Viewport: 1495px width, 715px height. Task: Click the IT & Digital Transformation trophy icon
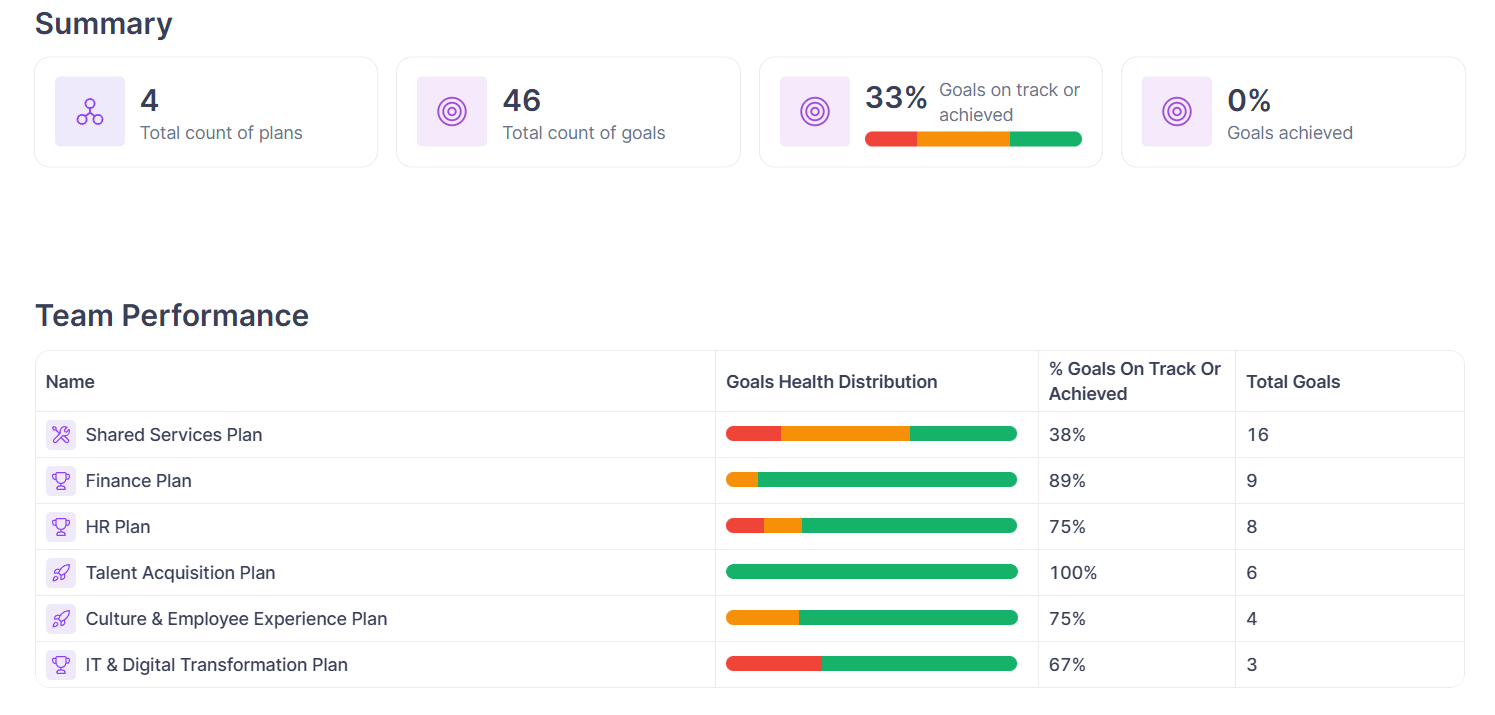point(61,665)
